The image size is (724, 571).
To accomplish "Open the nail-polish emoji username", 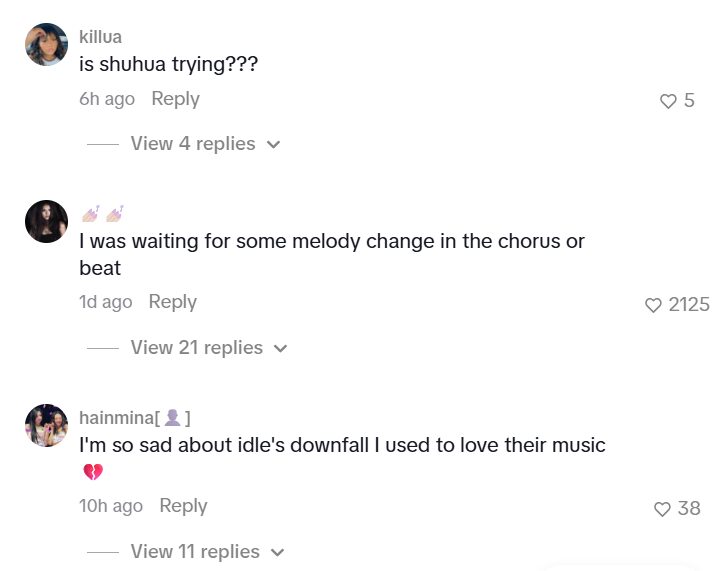I will click(x=102, y=214).
